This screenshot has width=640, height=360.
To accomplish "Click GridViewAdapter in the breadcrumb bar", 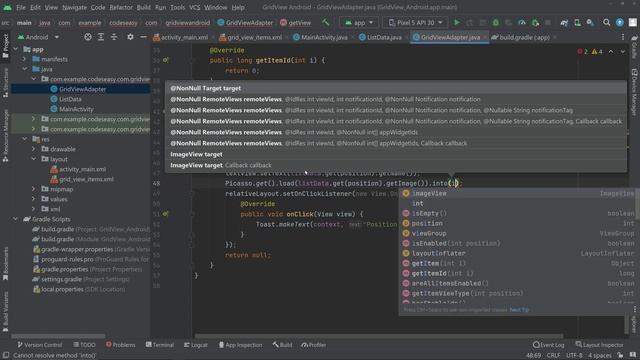I will (x=245, y=23).
